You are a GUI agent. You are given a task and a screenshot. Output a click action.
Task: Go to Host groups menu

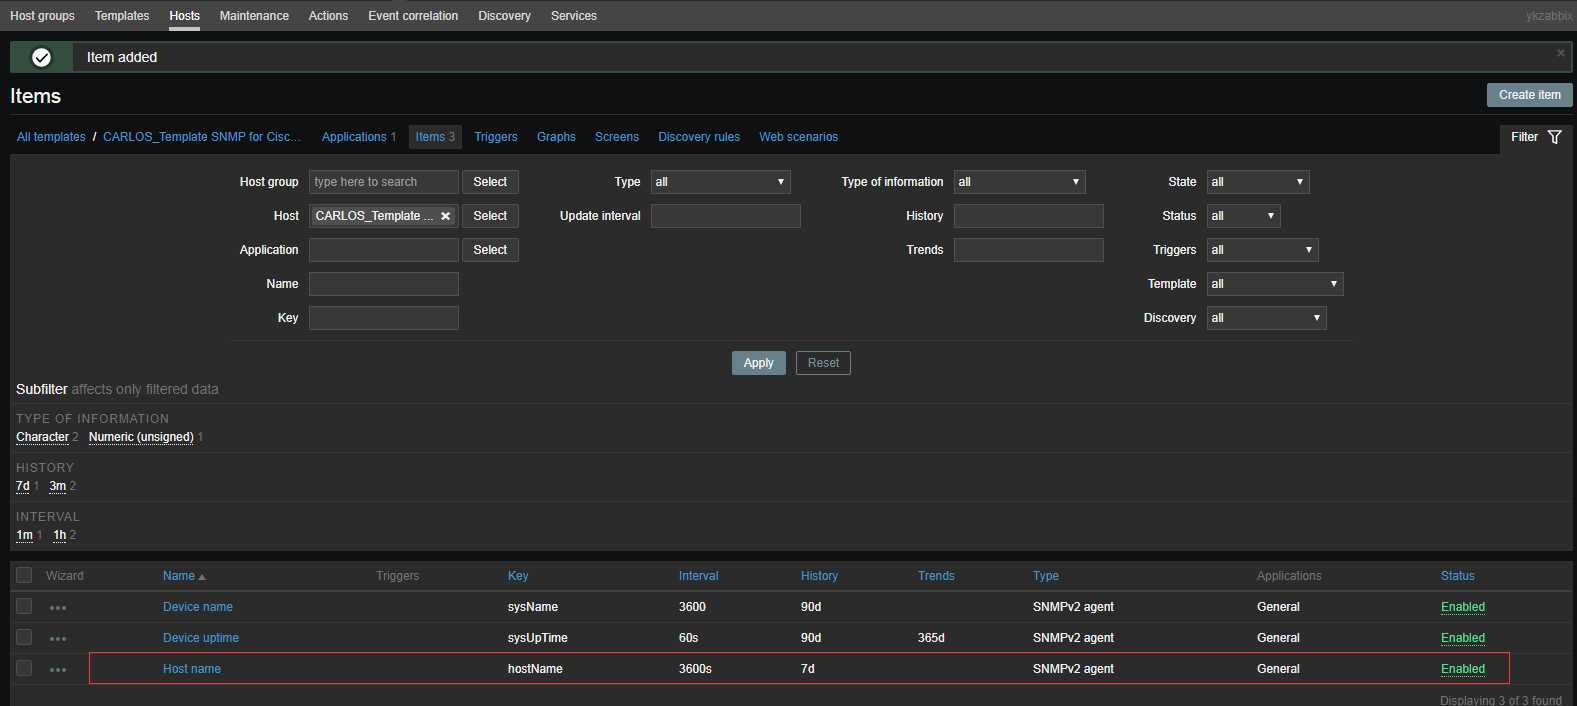tap(42, 16)
